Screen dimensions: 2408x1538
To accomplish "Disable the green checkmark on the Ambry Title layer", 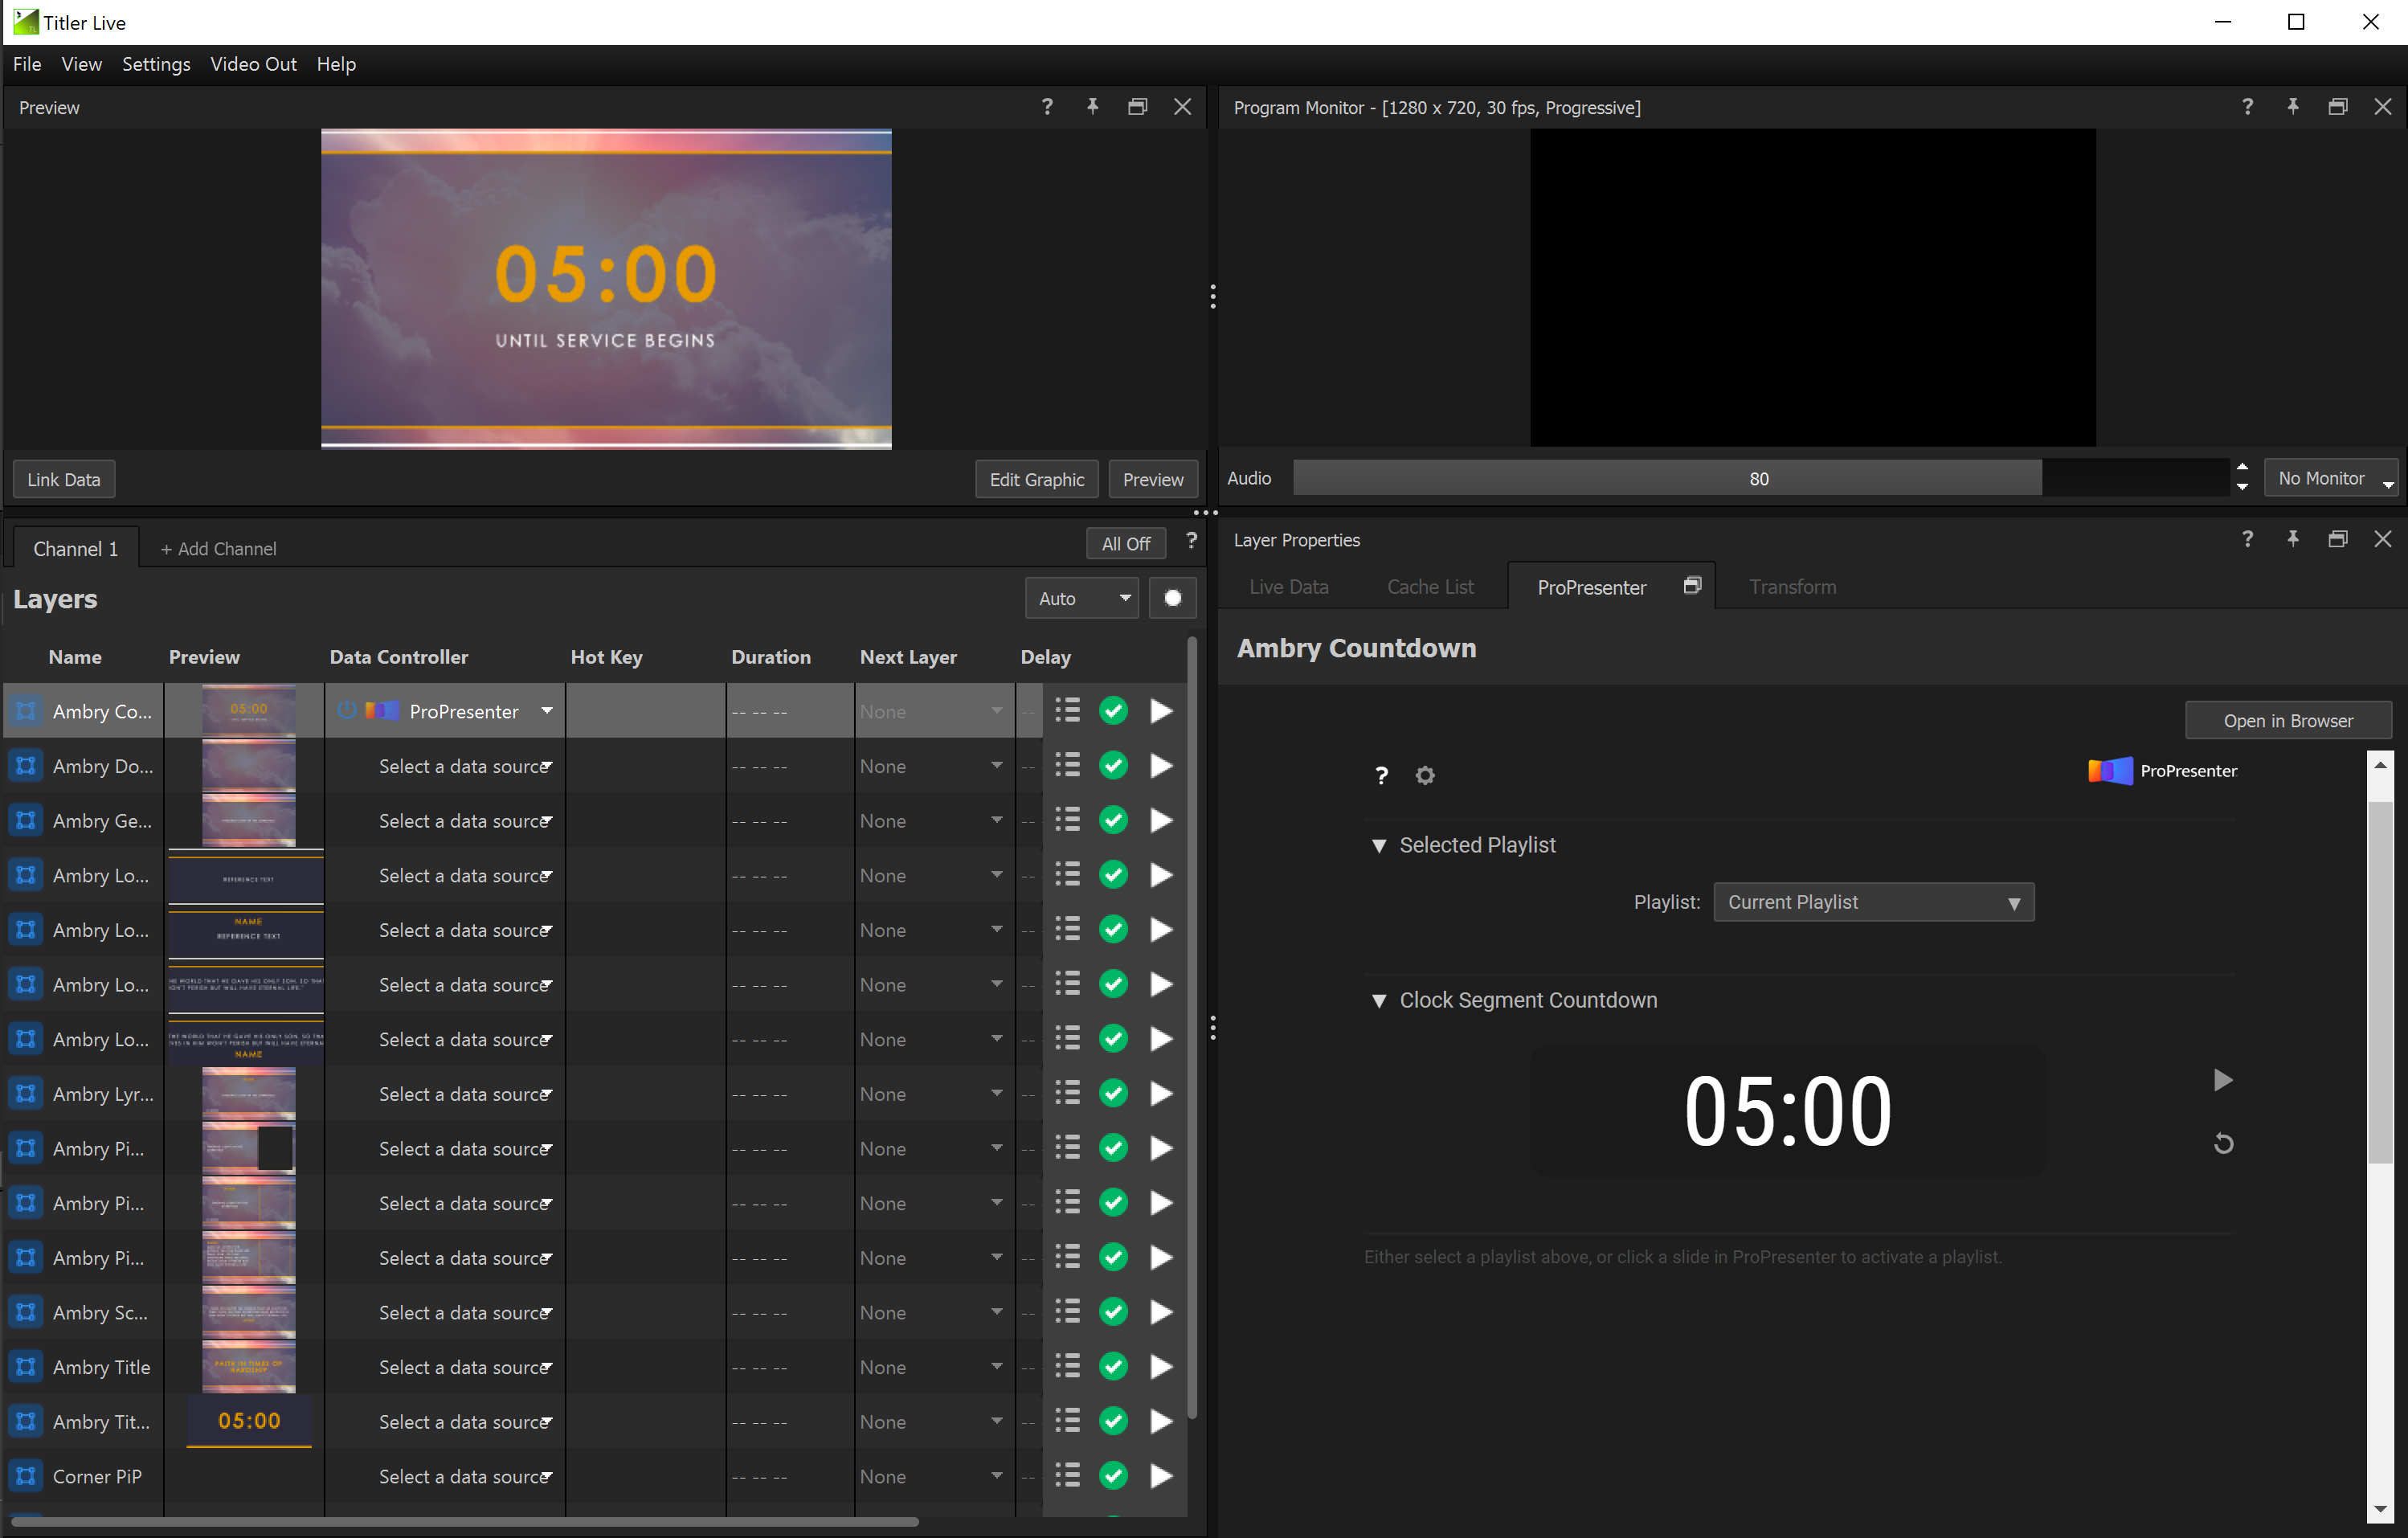I will click(x=1113, y=1366).
